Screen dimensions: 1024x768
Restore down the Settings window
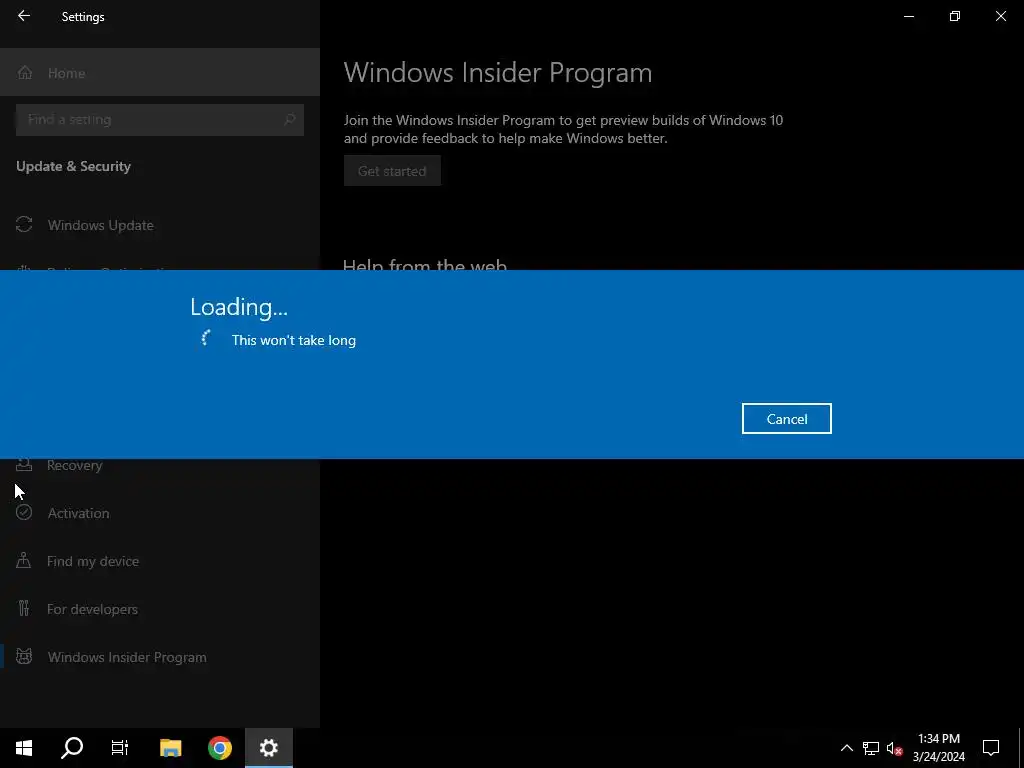(955, 16)
